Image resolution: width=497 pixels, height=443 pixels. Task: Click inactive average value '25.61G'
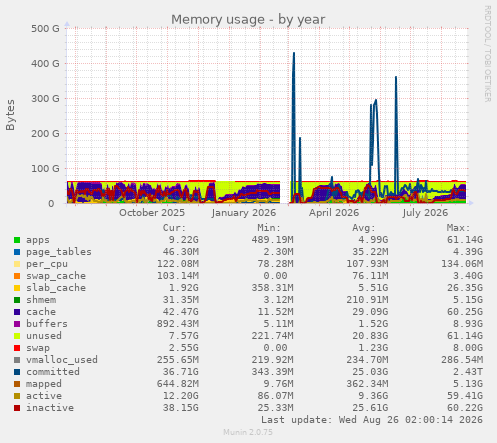[370, 408]
